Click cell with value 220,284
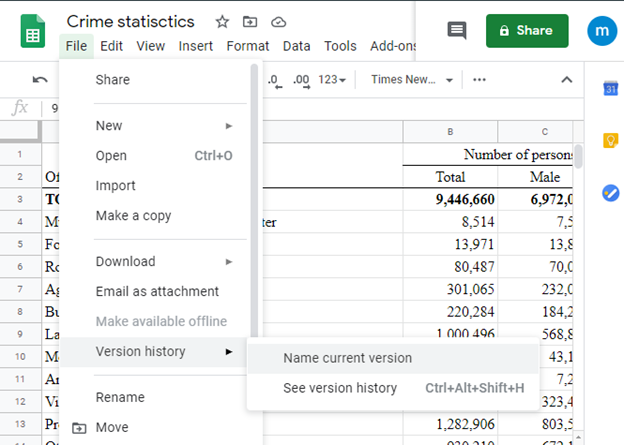 pos(450,312)
